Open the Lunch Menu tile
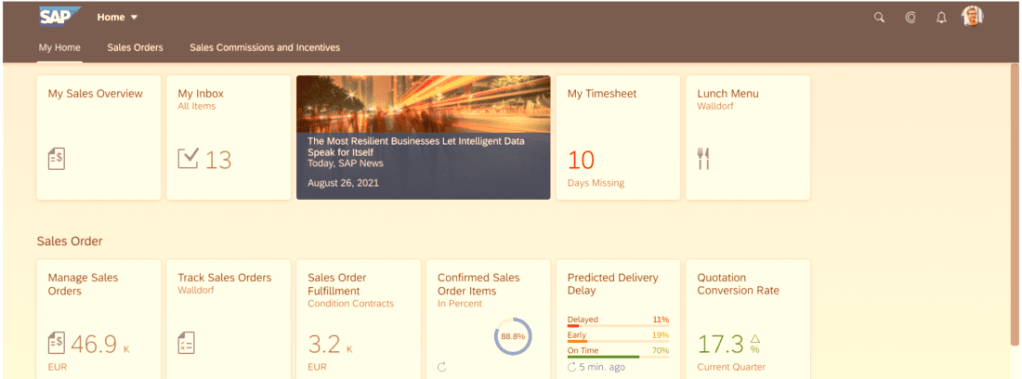 point(748,138)
